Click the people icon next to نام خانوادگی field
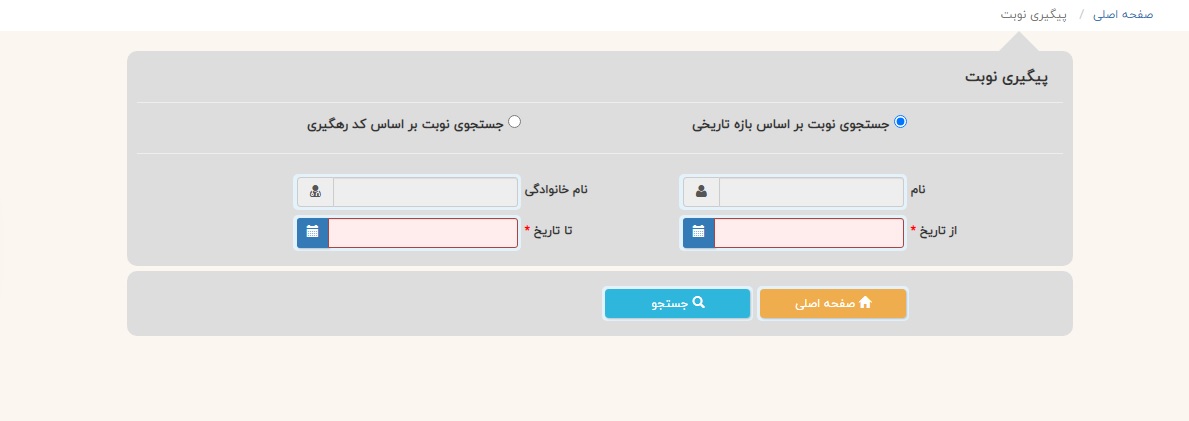Screen dimensions: 1189x421 [x=316, y=191]
